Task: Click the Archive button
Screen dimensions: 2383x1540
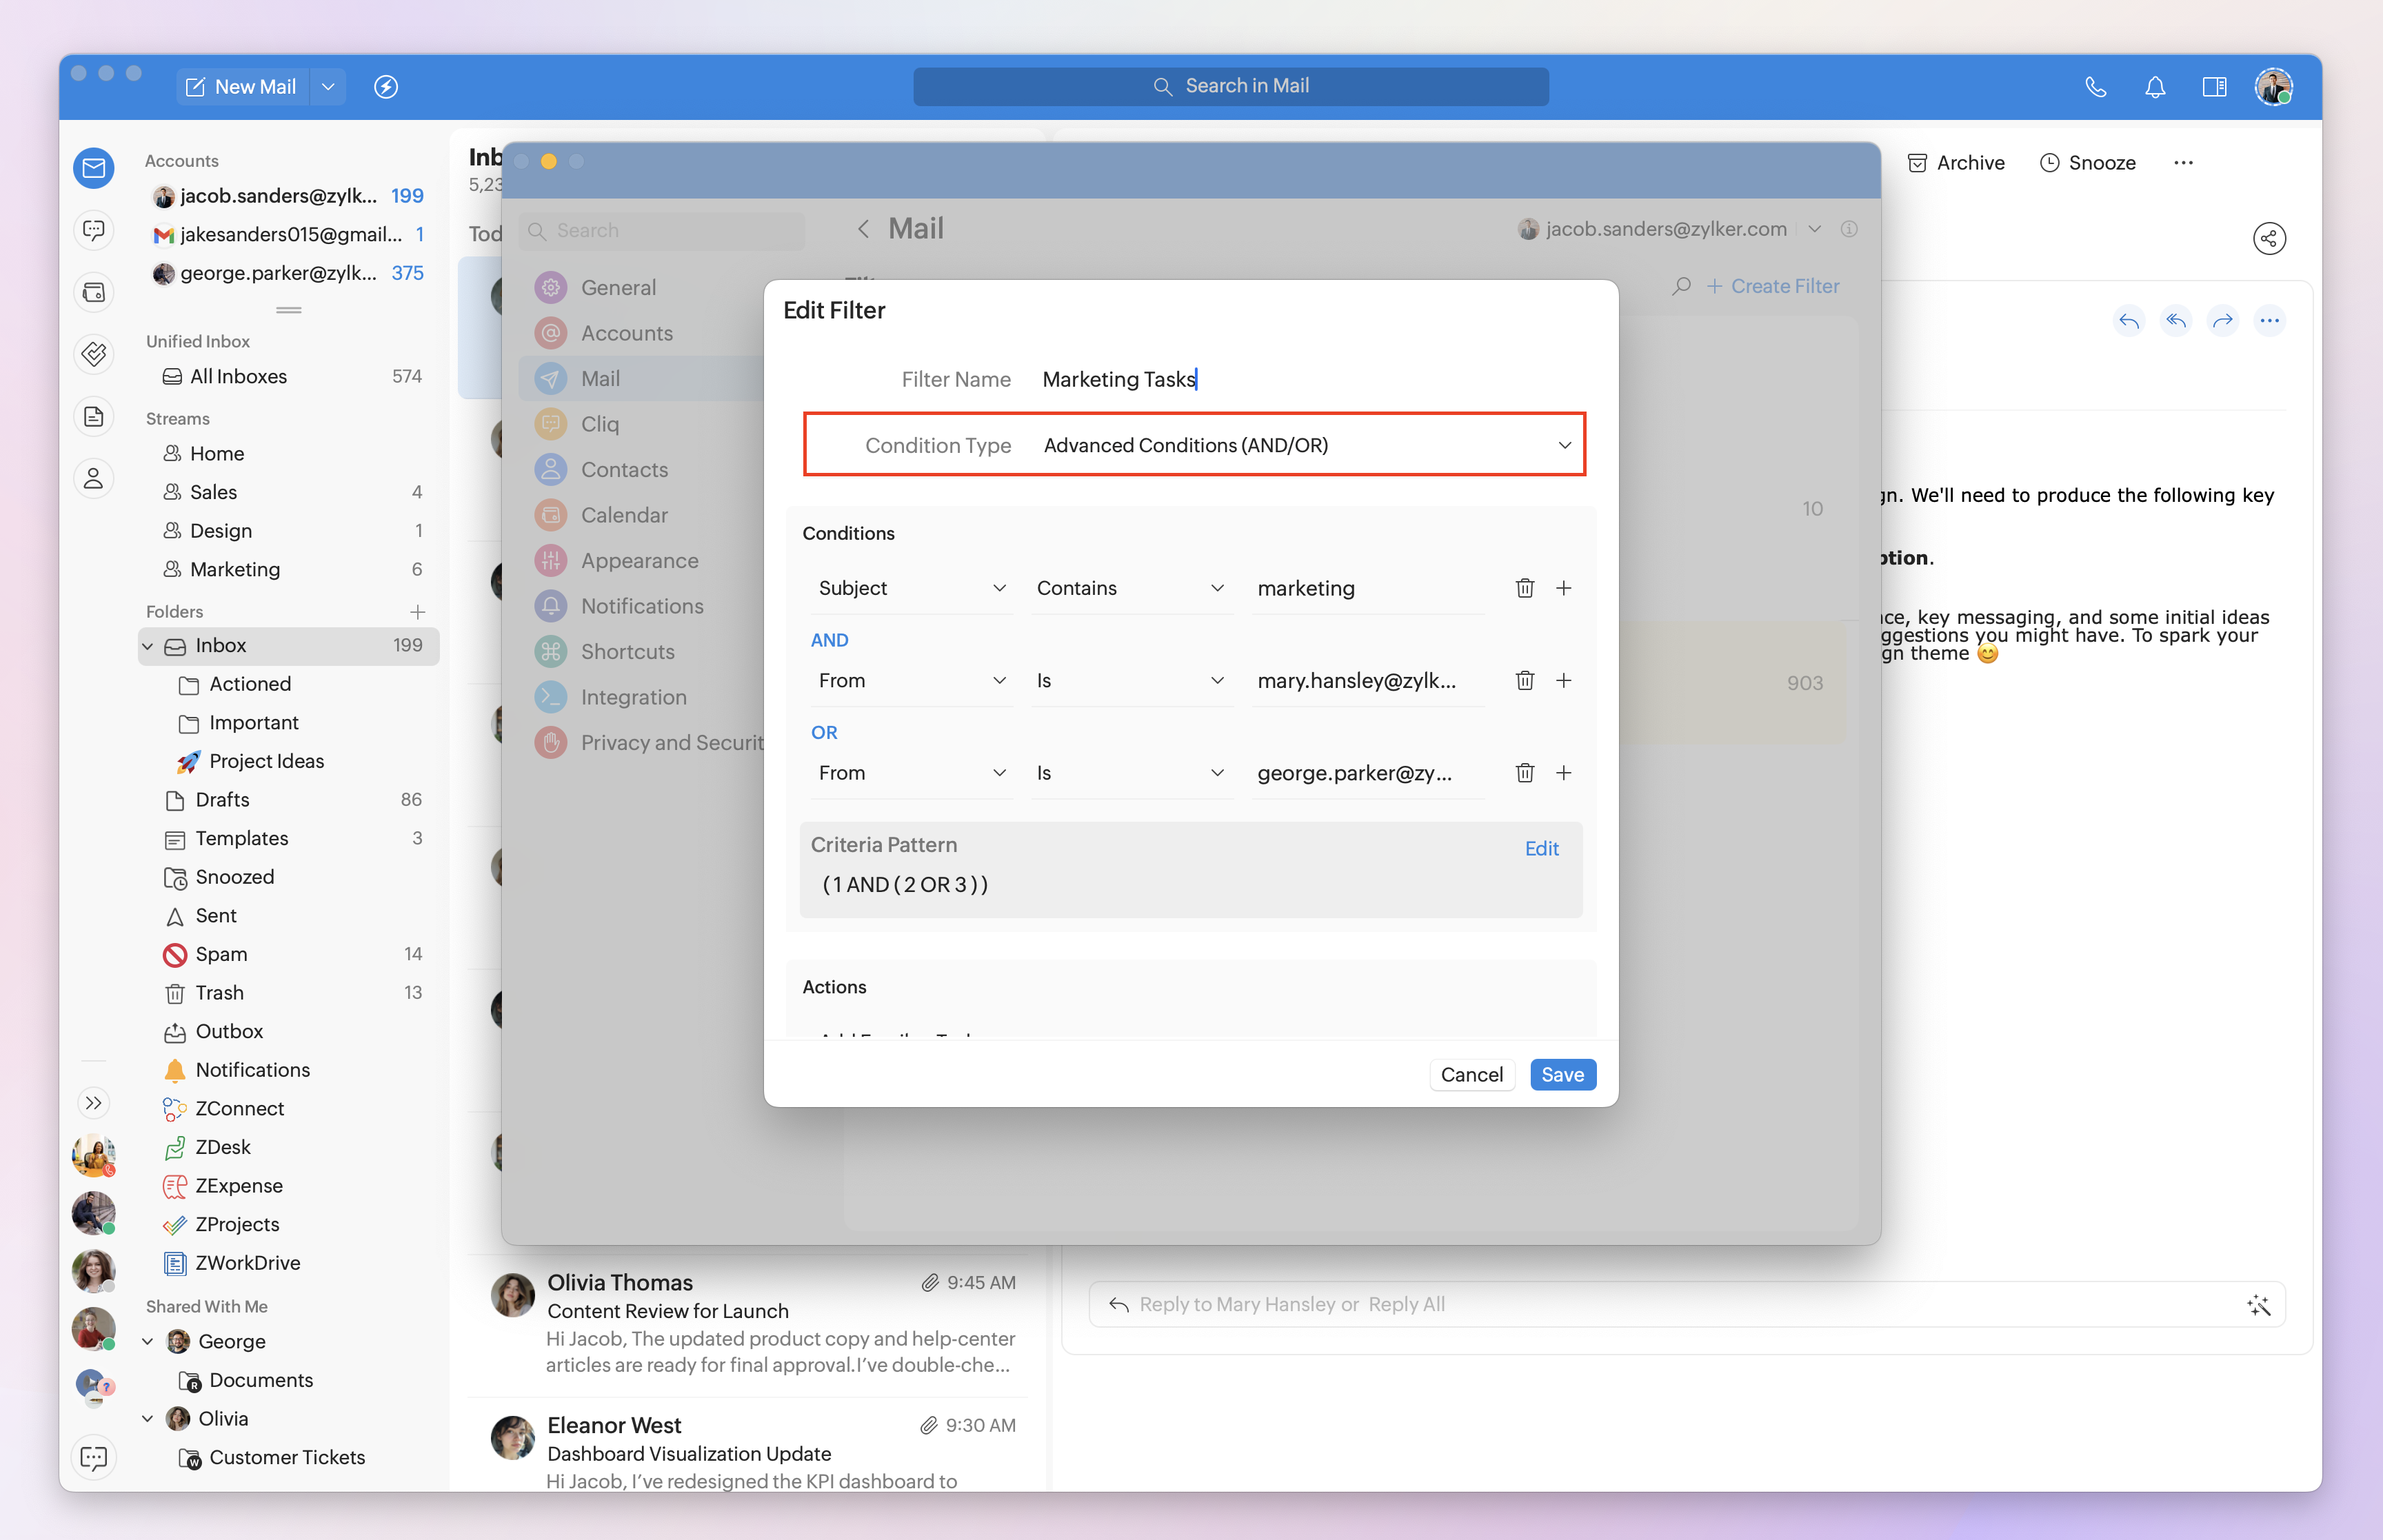Action: (1956, 163)
